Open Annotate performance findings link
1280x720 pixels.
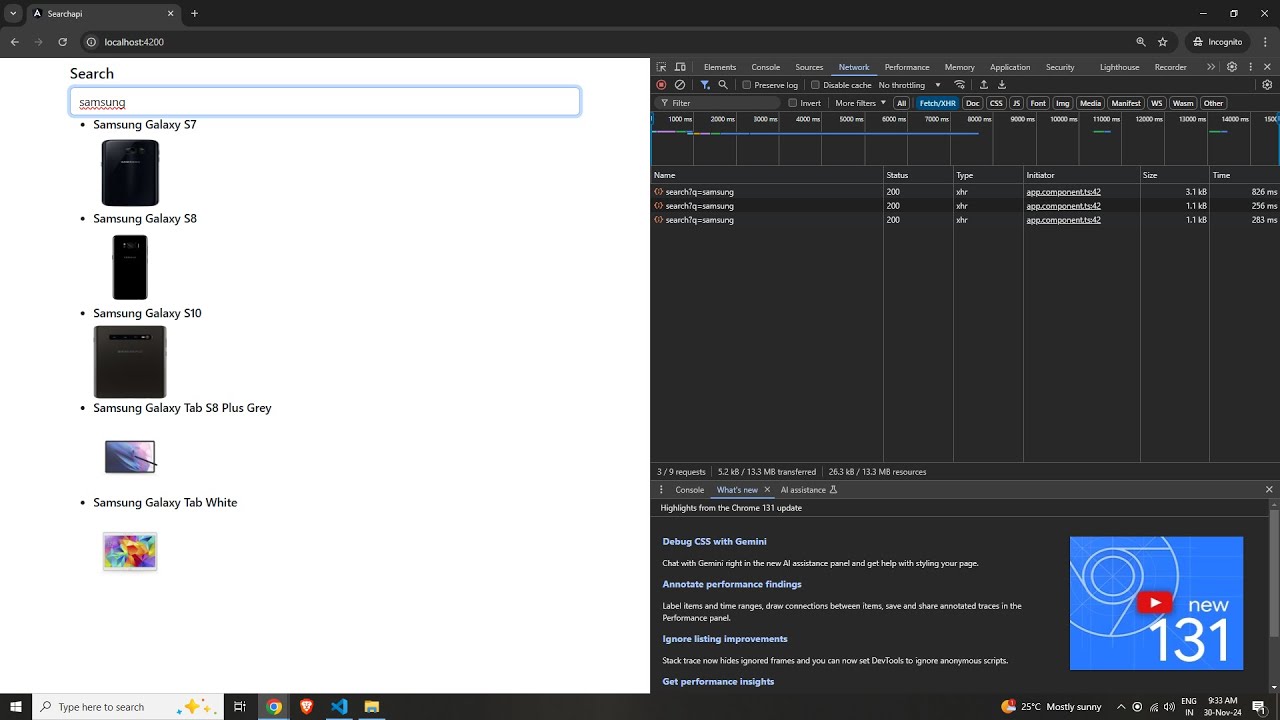tap(732, 584)
